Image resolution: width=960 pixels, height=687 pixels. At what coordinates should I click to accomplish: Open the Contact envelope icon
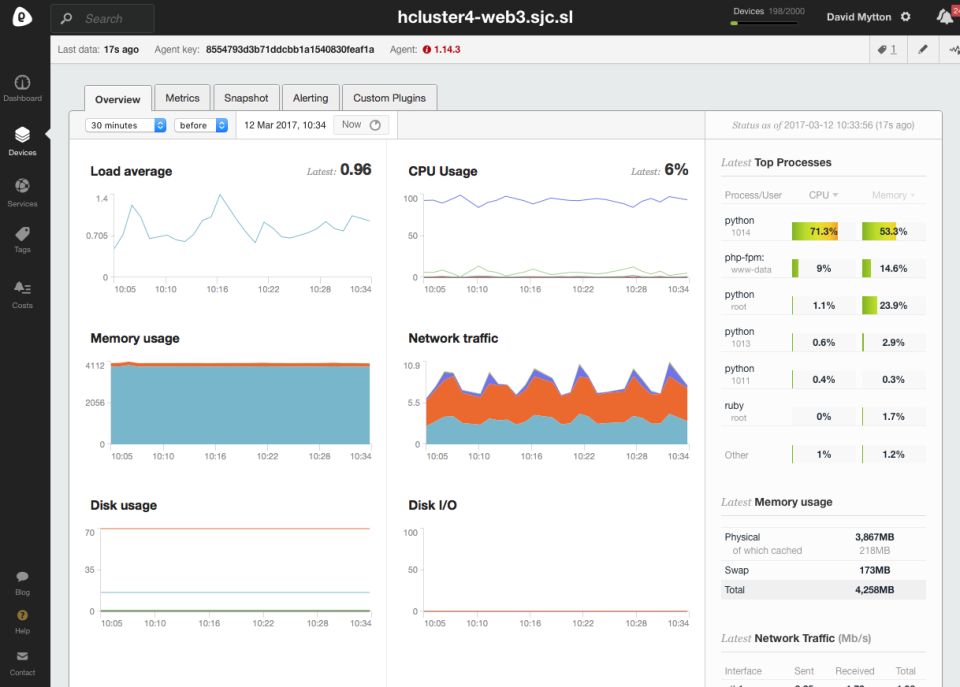pyautogui.click(x=22, y=657)
